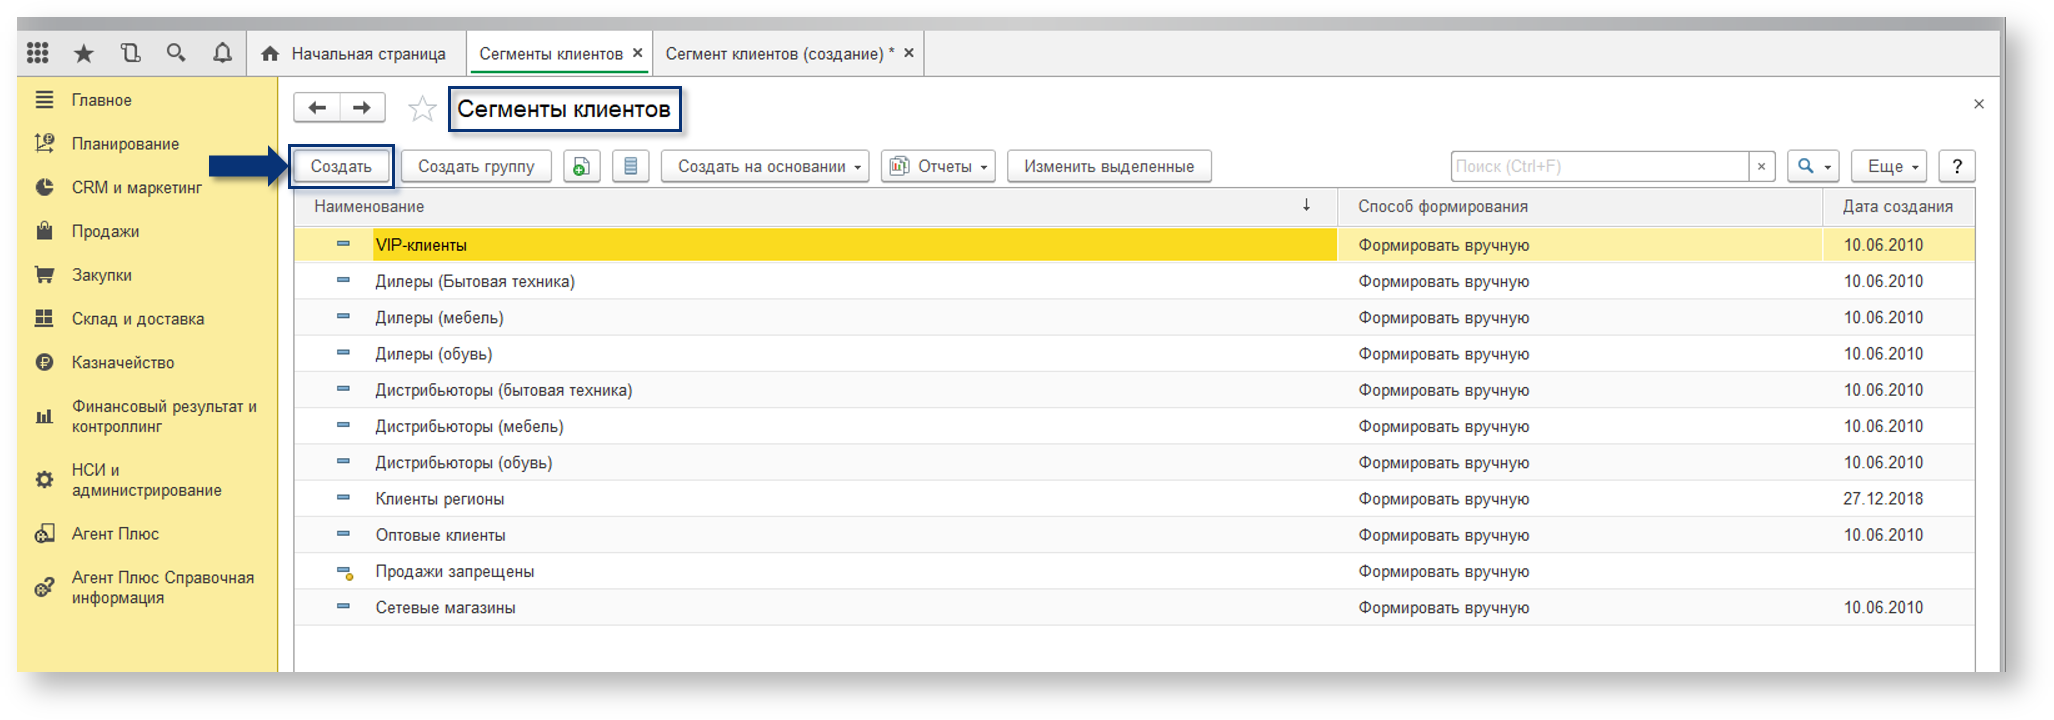Click the Создать группу button

click(476, 166)
